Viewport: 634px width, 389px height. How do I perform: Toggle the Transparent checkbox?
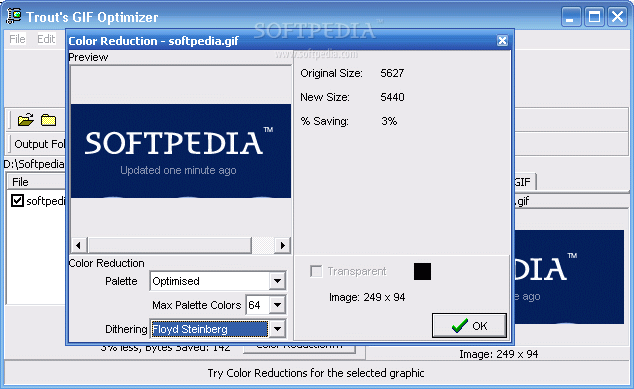(316, 271)
